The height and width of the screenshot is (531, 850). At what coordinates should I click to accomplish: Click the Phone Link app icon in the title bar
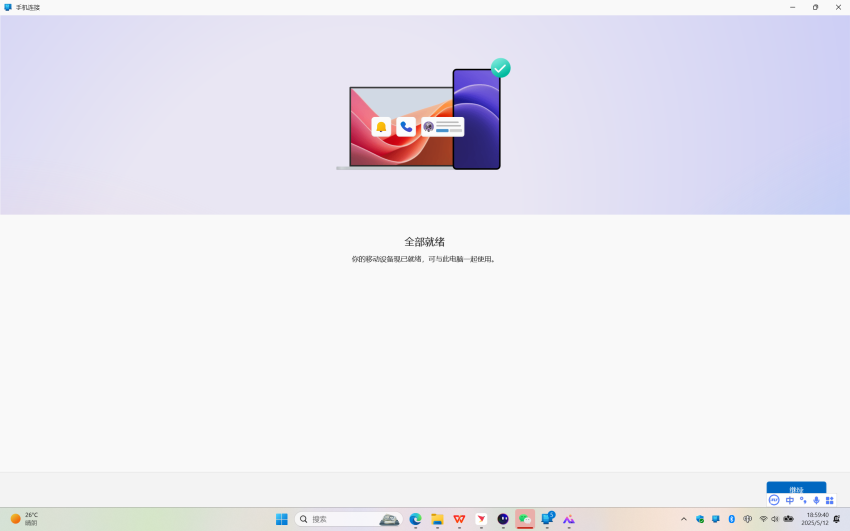coord(8,8)
